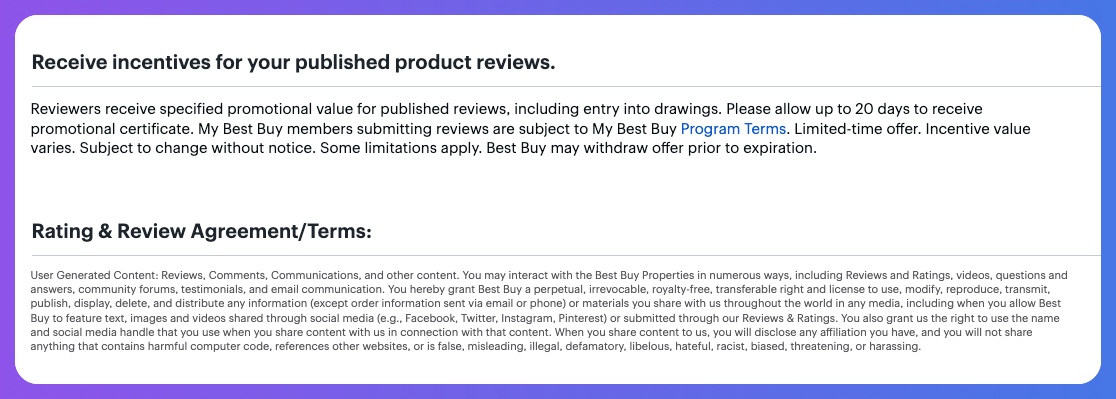
Task: Click the divider line under the Rating & Review heading
Action: (566, 255)
